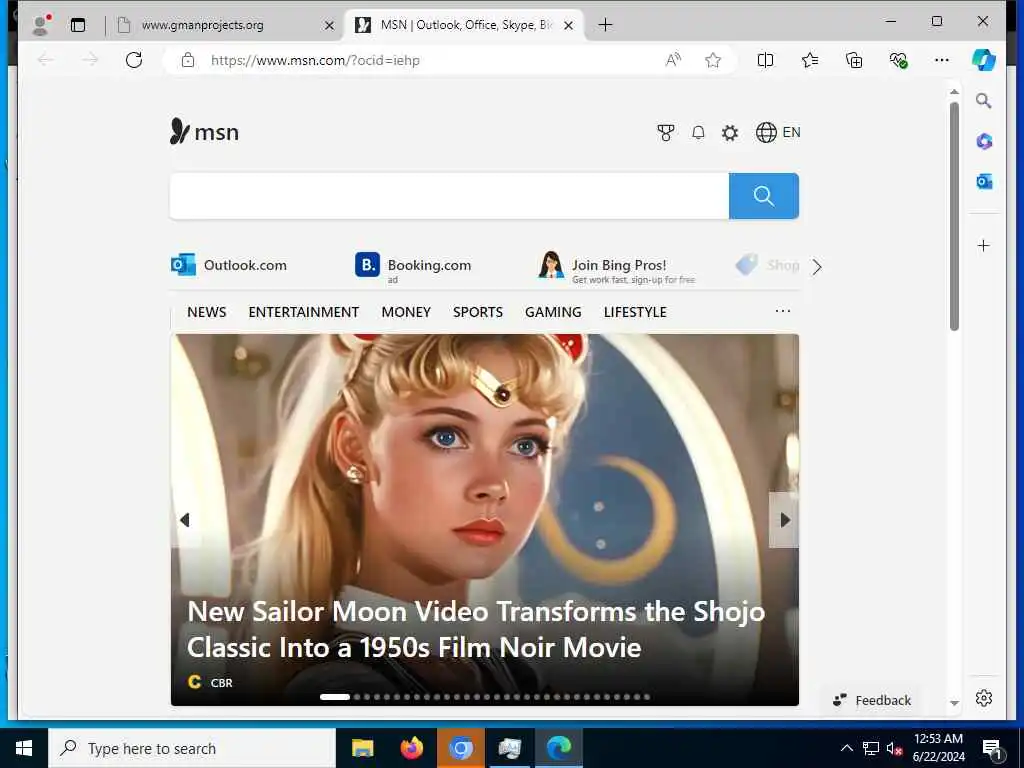The image size is (1024, 768).
Task: Open the Join Bing Pros! link
Action: click(617, 268)
